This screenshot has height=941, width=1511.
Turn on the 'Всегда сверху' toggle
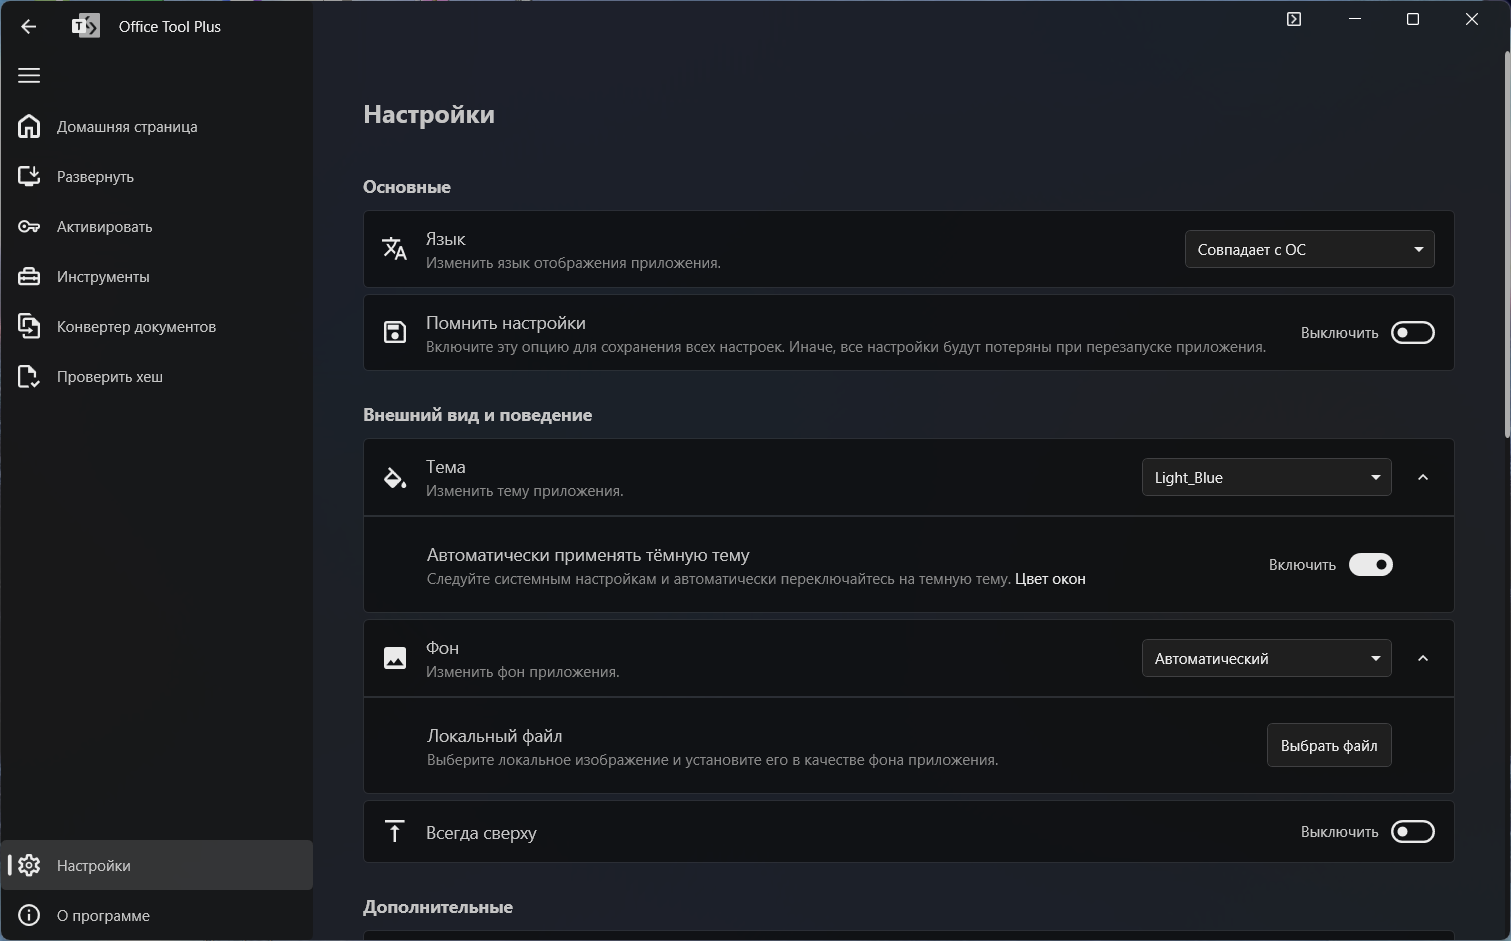point(1412,832)
